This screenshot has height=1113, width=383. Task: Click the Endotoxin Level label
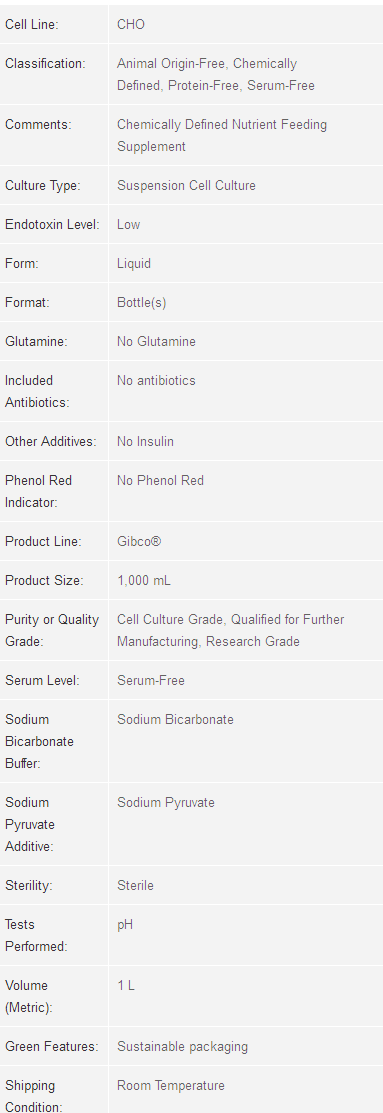pyautogui.click(x=52, y=224)
